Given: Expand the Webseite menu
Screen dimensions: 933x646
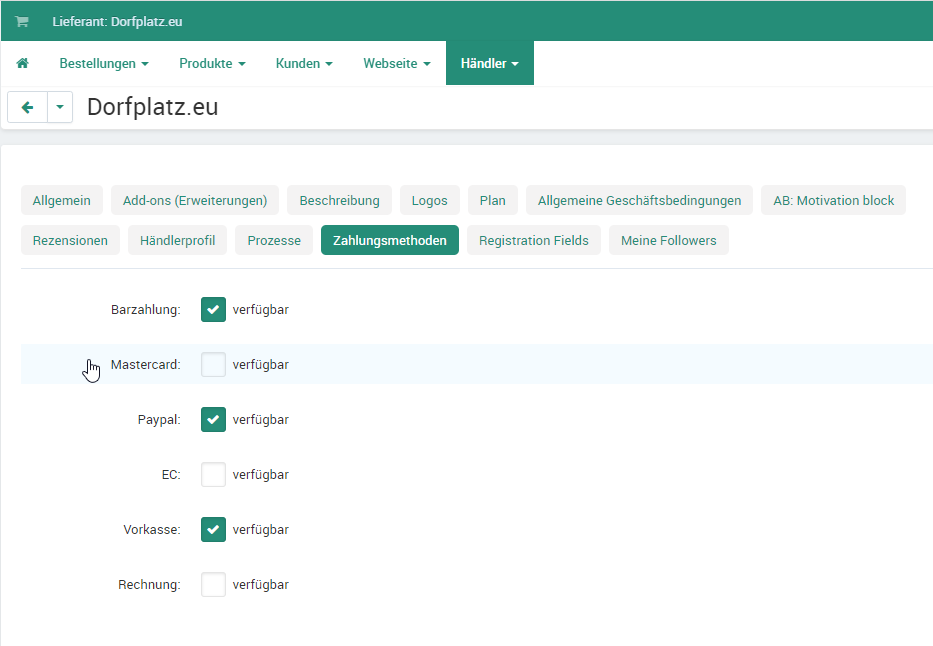Looking at the screenshot, I should click(x=397, y=63).
